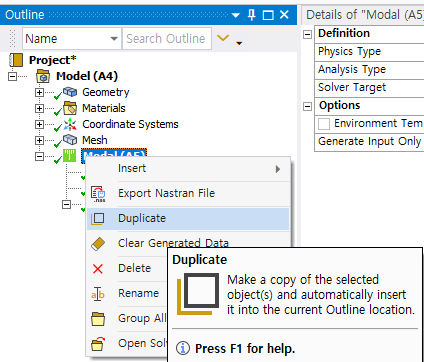Click the green Modal analysis icon
Screen dimensions: 424x362
[x=69, y=156]
